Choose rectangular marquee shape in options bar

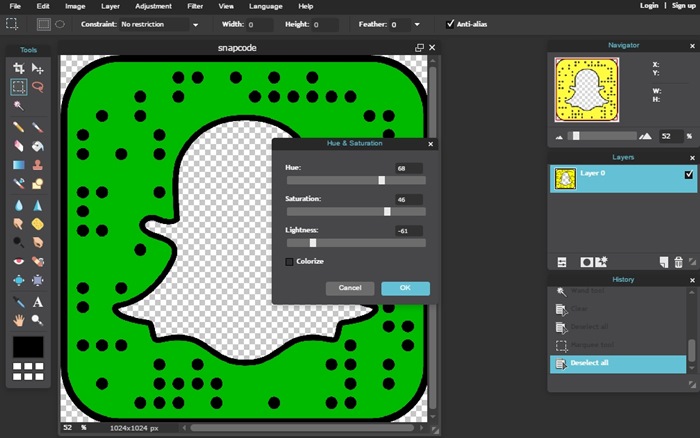click(43, 24)
